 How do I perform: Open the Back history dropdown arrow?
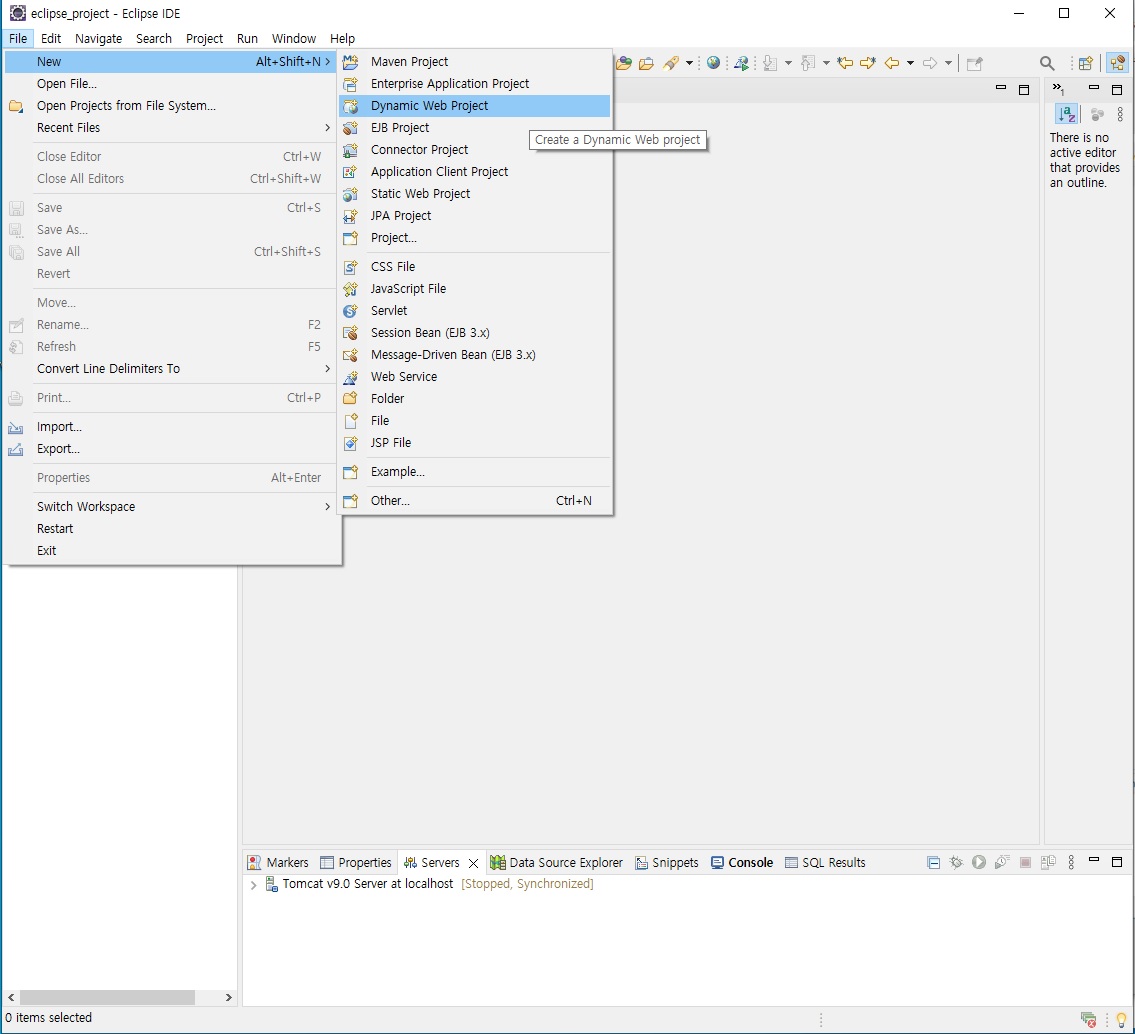[910, 64]
